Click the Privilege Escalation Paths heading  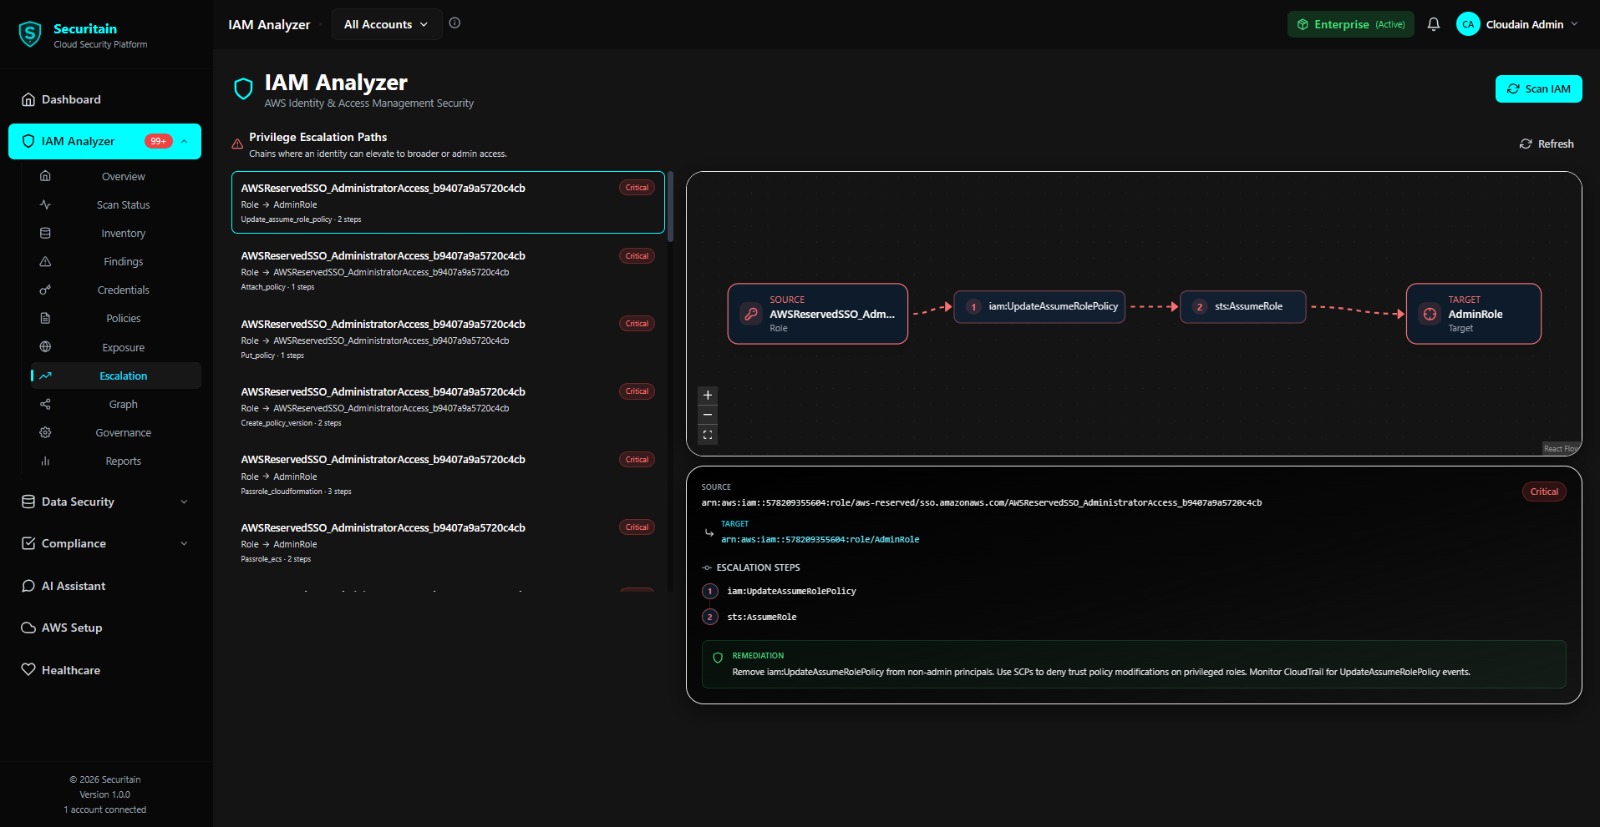click(318, 137)
